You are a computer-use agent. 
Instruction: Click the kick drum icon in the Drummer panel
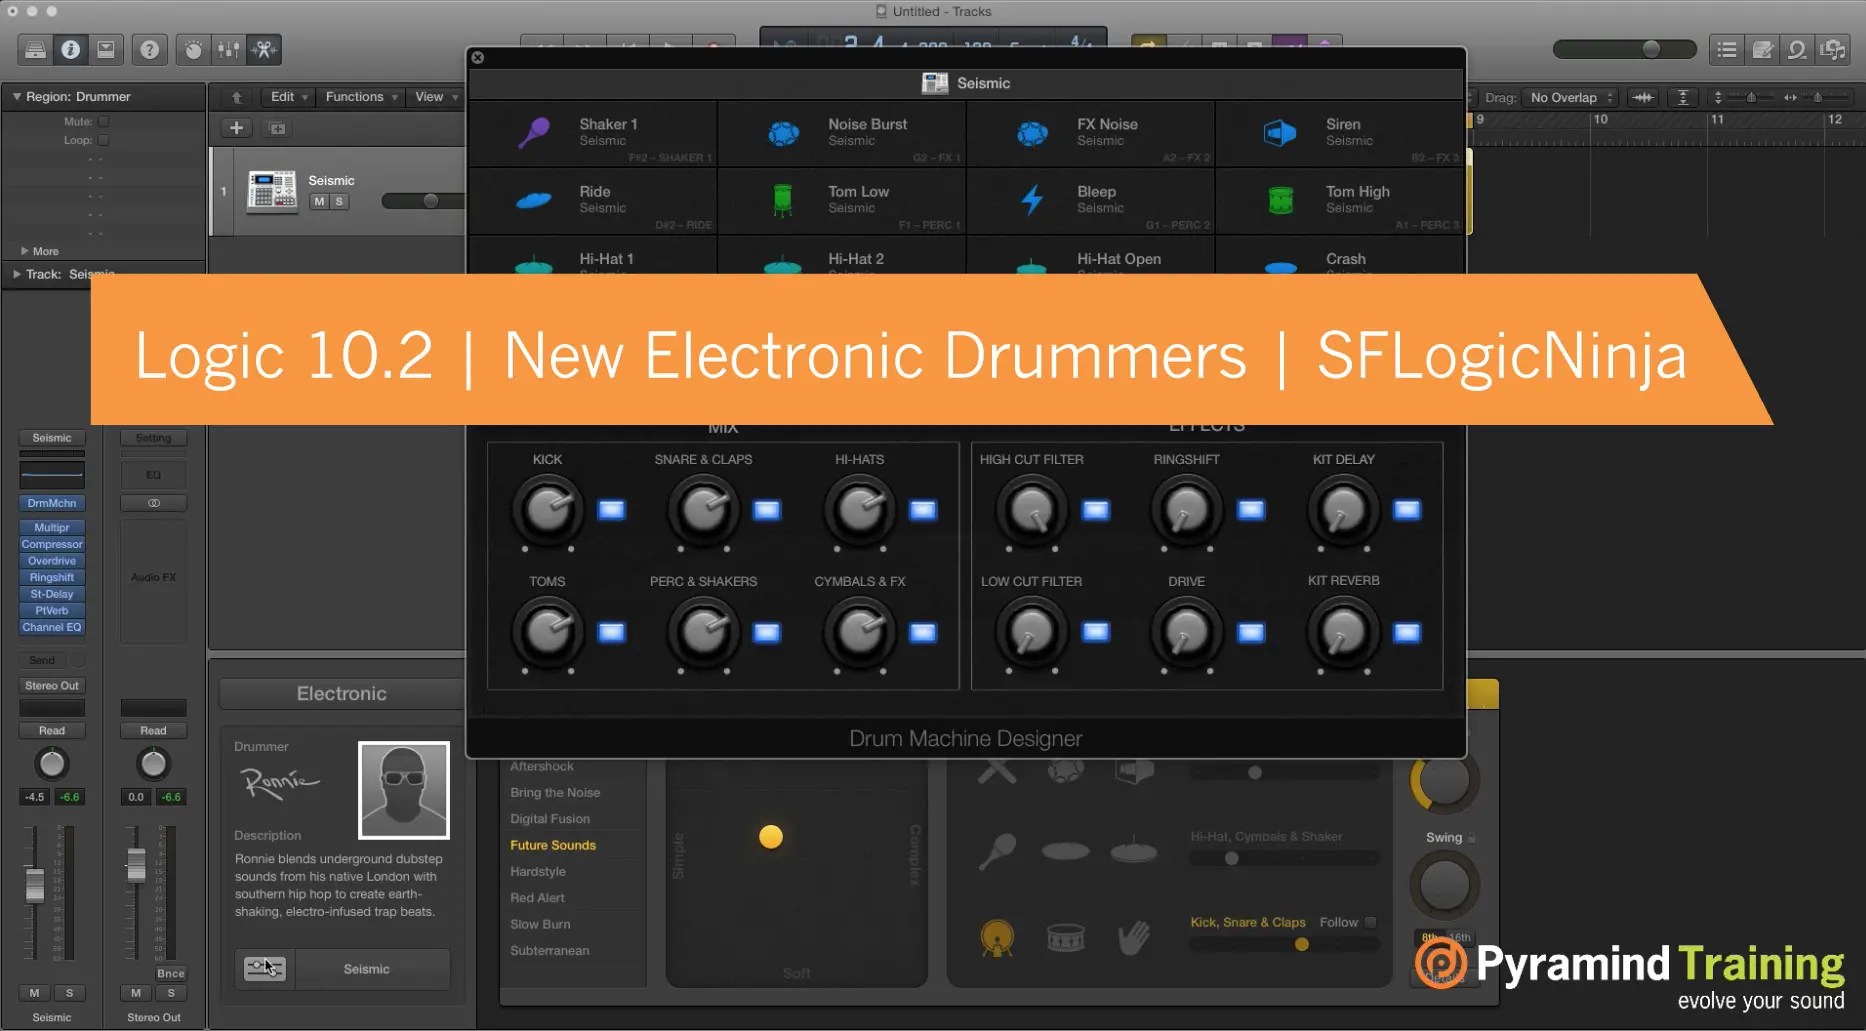coord(996,938)
